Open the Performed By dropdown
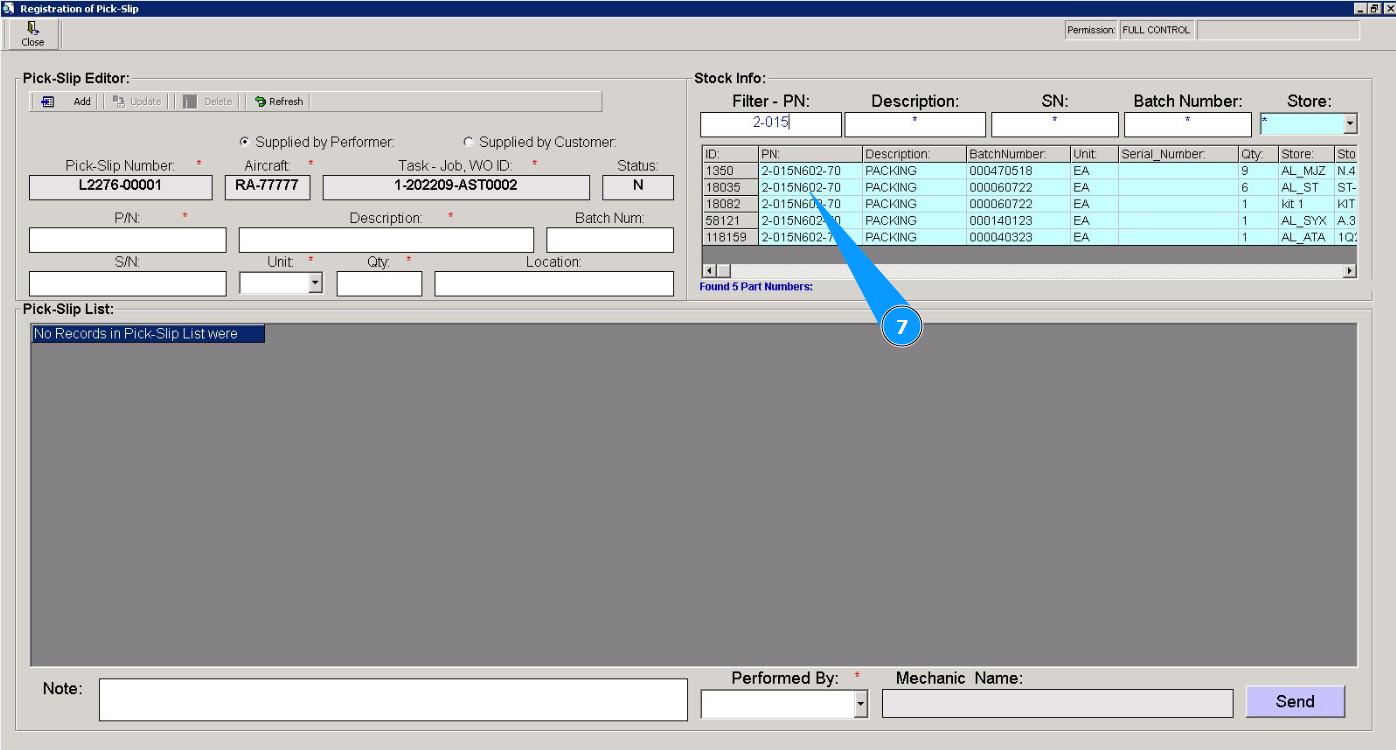 pyautogui.click(x=860, y=704)
